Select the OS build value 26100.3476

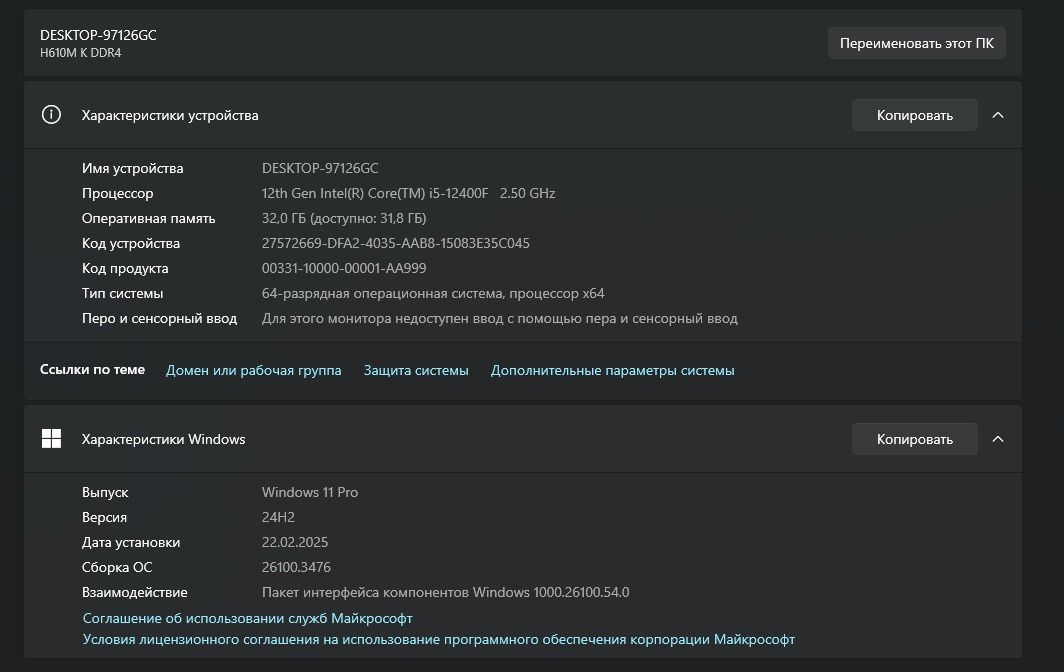click(297, 567)
